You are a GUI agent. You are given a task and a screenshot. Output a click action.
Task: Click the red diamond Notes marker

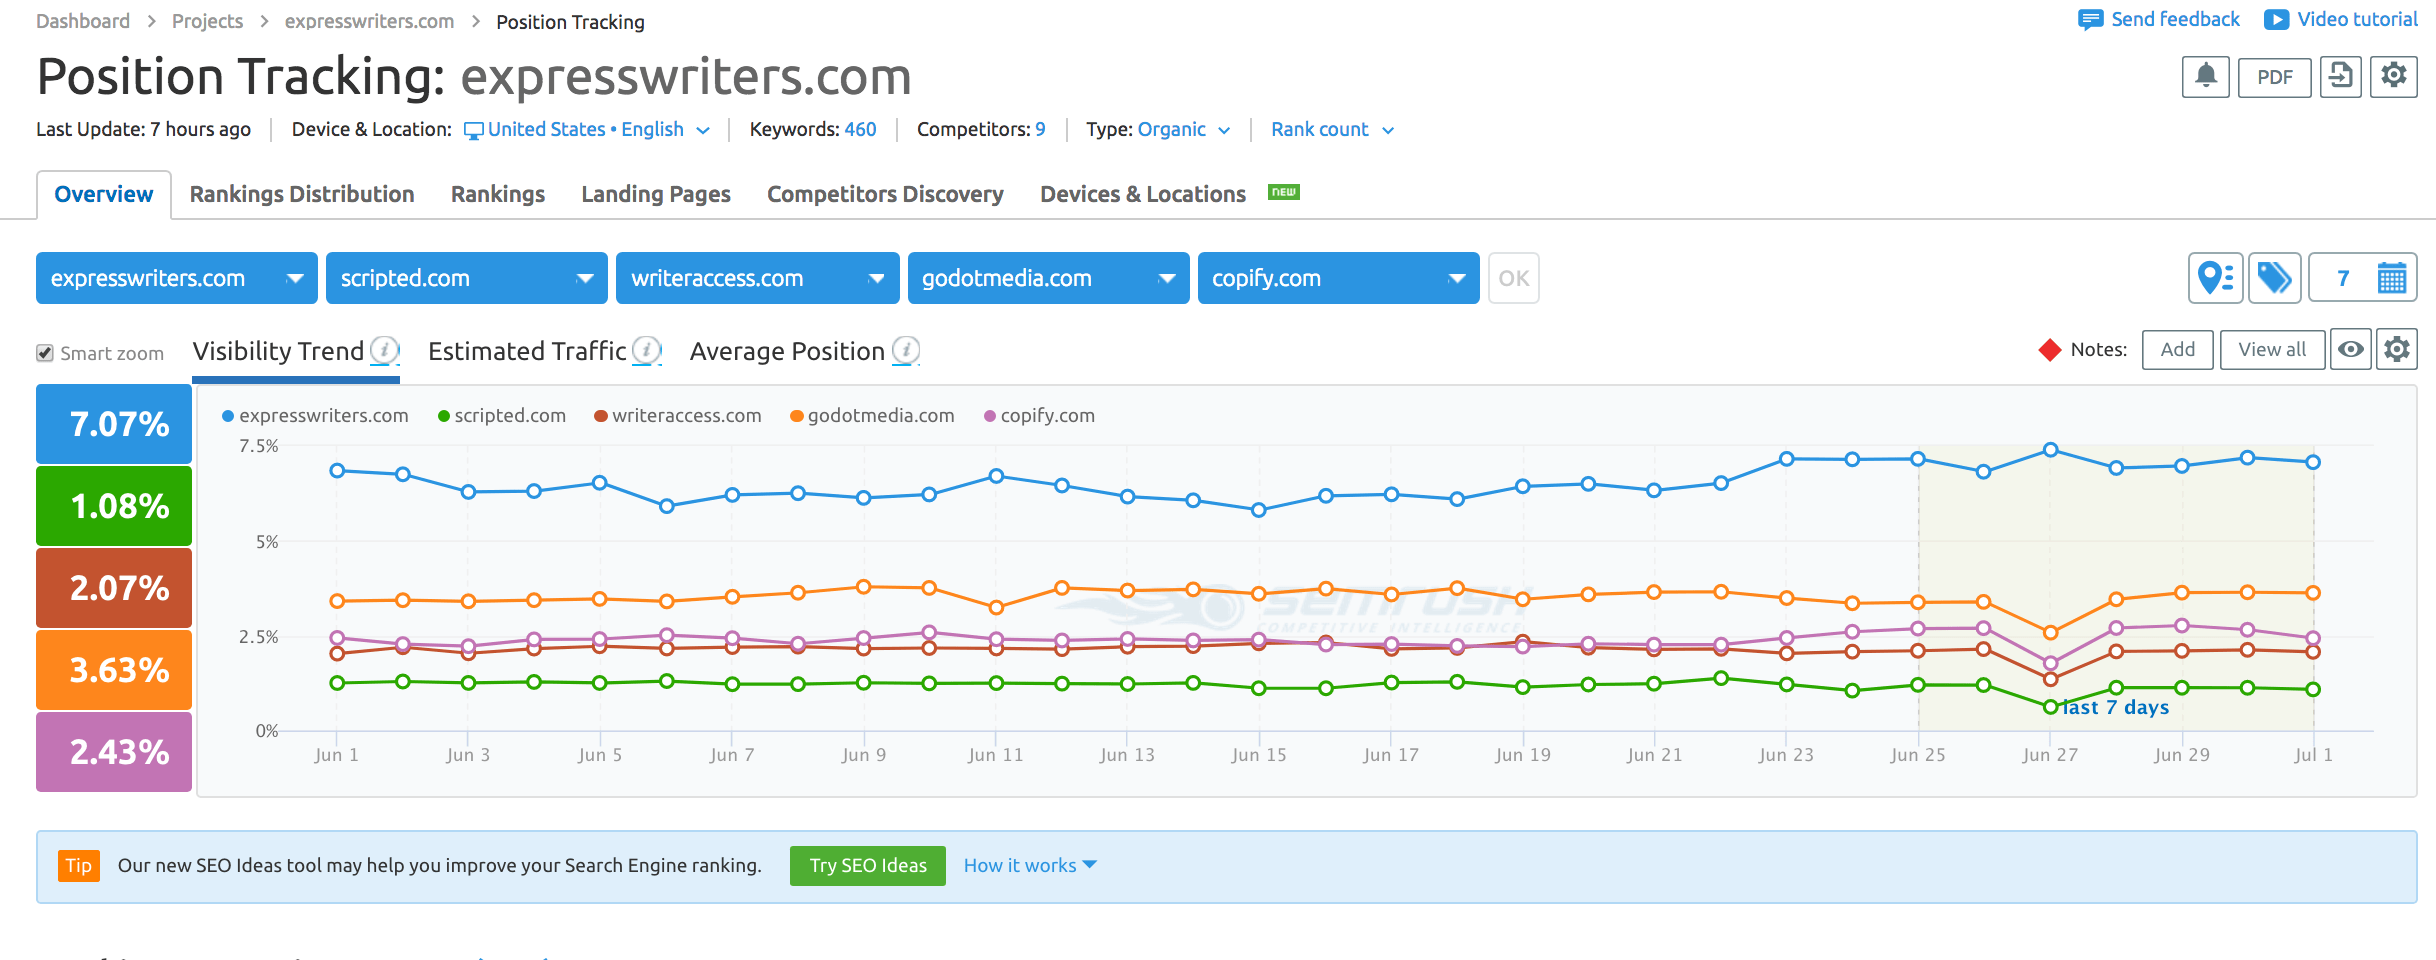tap(2050, 350)
